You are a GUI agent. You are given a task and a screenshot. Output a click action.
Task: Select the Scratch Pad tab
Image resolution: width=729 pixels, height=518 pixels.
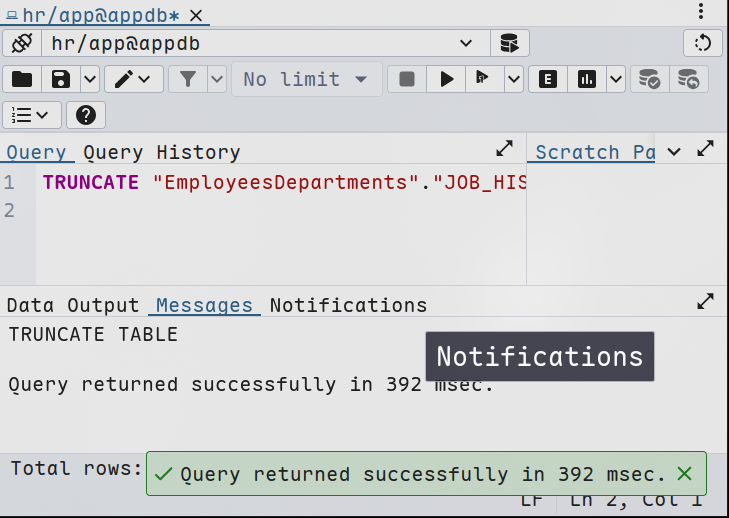[x=594, y=152]
